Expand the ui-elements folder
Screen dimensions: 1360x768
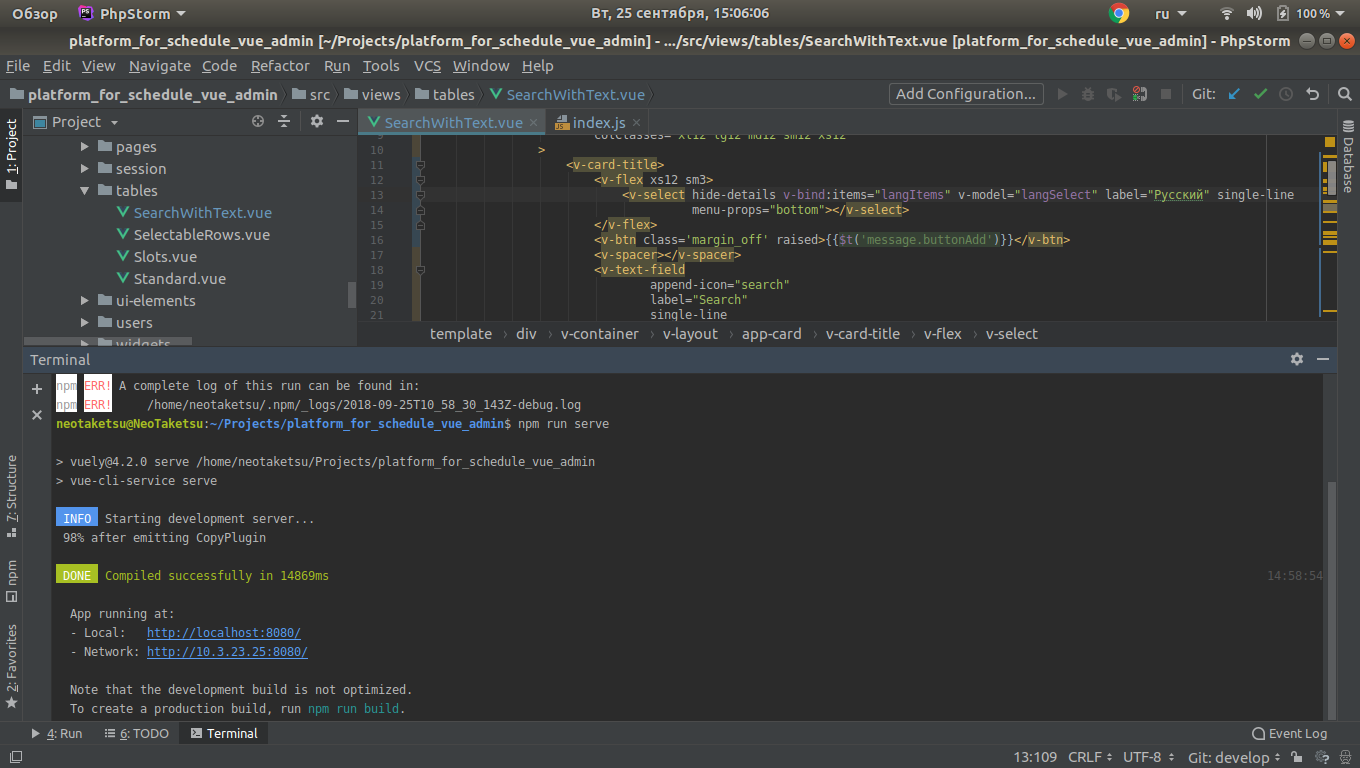(x=85, y=301)
